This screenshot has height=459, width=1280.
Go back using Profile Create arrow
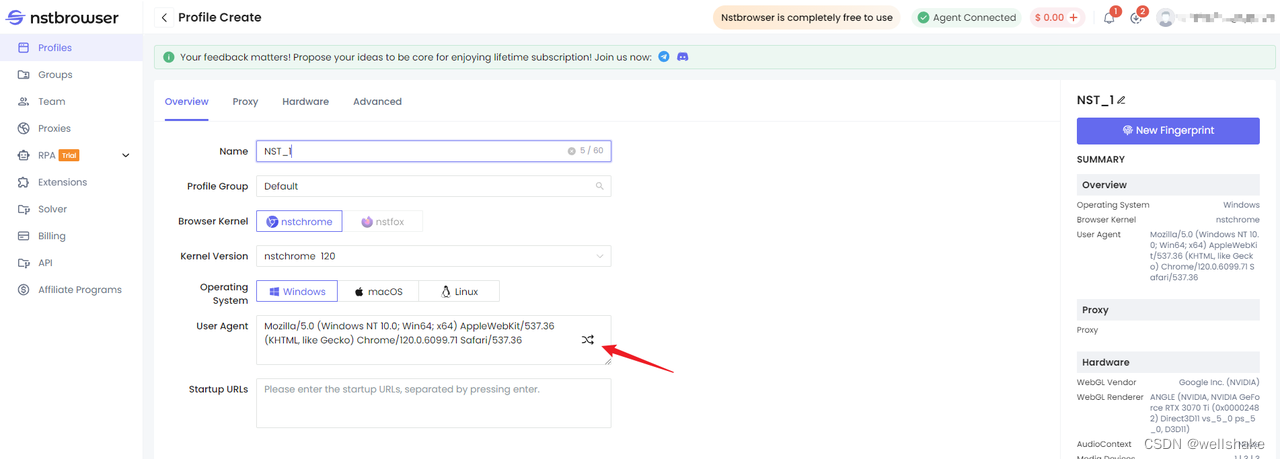pyautogui.click(x=165, y=17)
